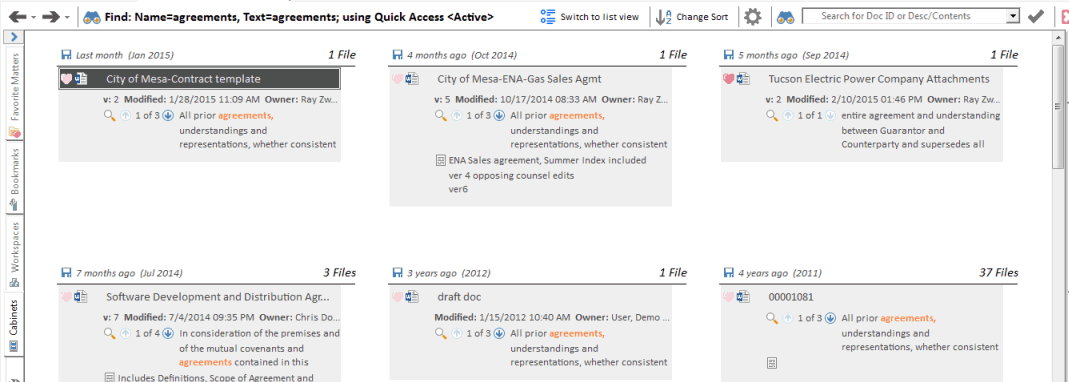Click the Word document icon of 00001081
This screenshot has width=1069, height=382.
743,297
